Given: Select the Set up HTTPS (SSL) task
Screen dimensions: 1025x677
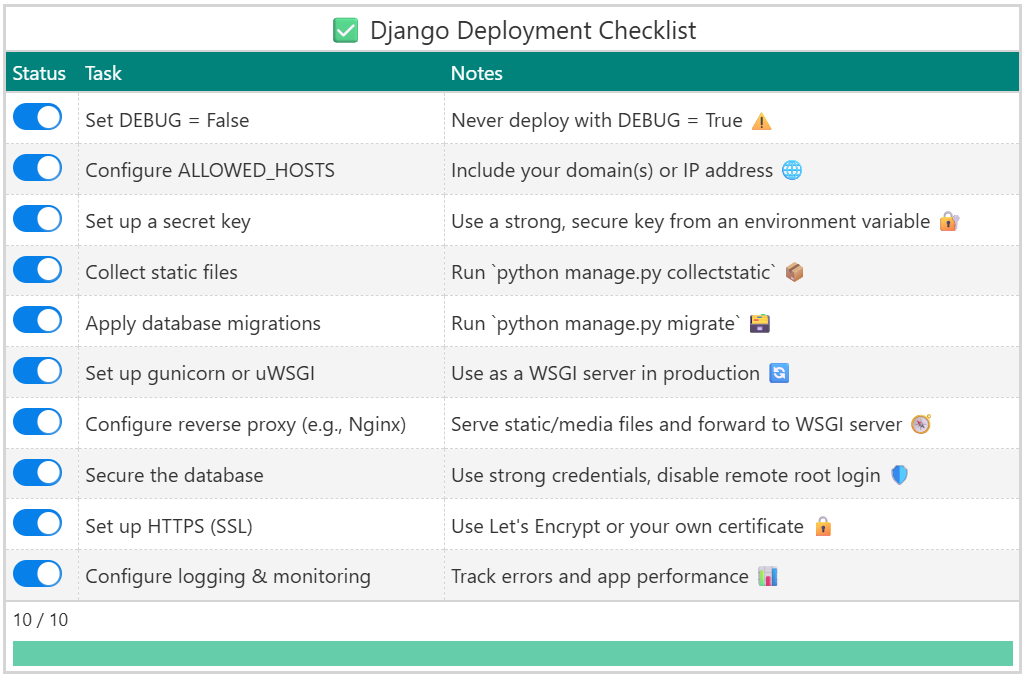Looking at the screenshot, I should (169, 526).
